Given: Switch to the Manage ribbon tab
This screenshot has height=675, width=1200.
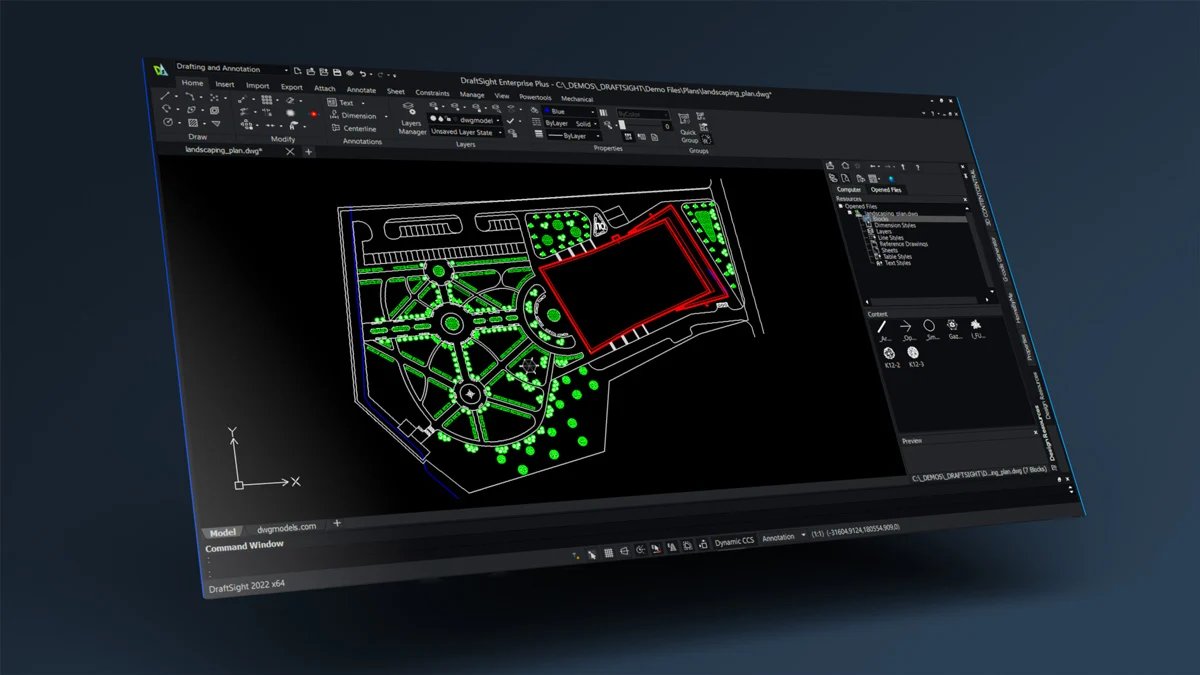Looking at the screenshot, I should pyautogui.click(x=472, y=94).
